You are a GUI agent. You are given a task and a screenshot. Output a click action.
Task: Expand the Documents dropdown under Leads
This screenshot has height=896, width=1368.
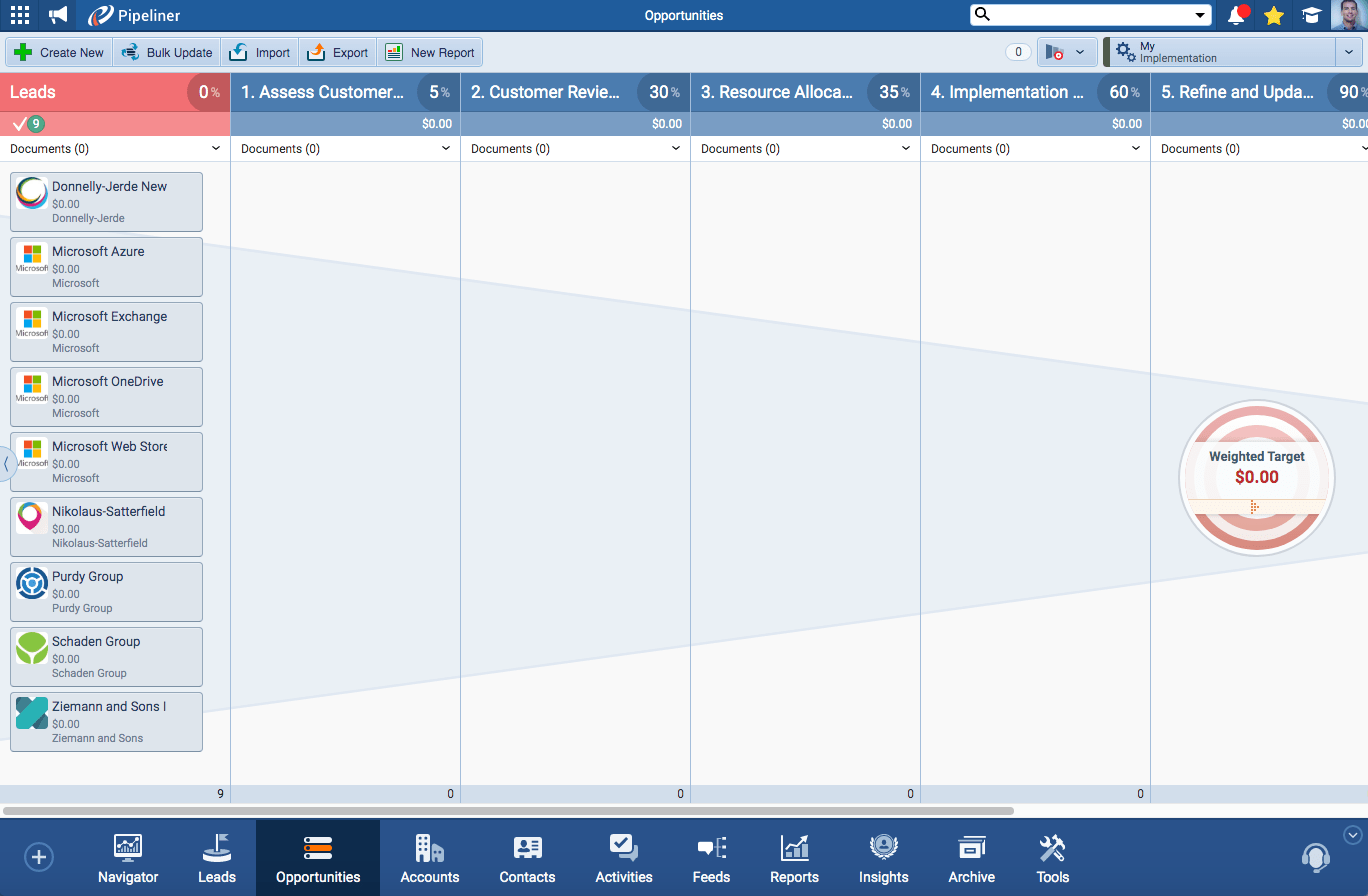click(x=216, y=149)
